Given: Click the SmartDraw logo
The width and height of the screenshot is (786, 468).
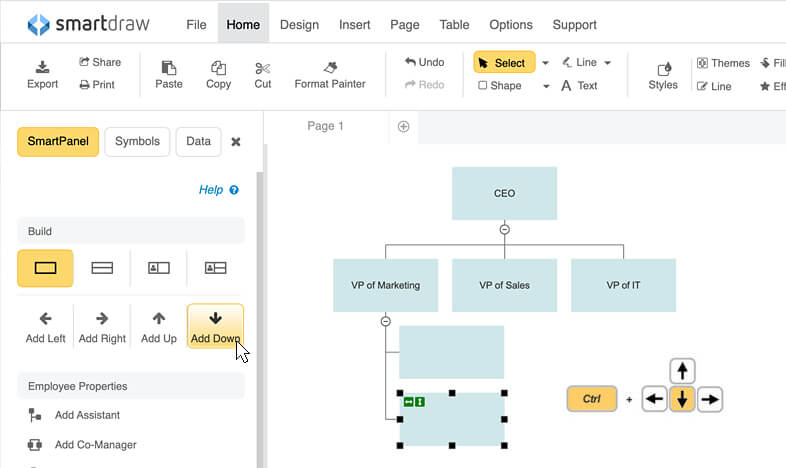Looking at the screenshot, I should pyautogui.click(x=88, y=24).
